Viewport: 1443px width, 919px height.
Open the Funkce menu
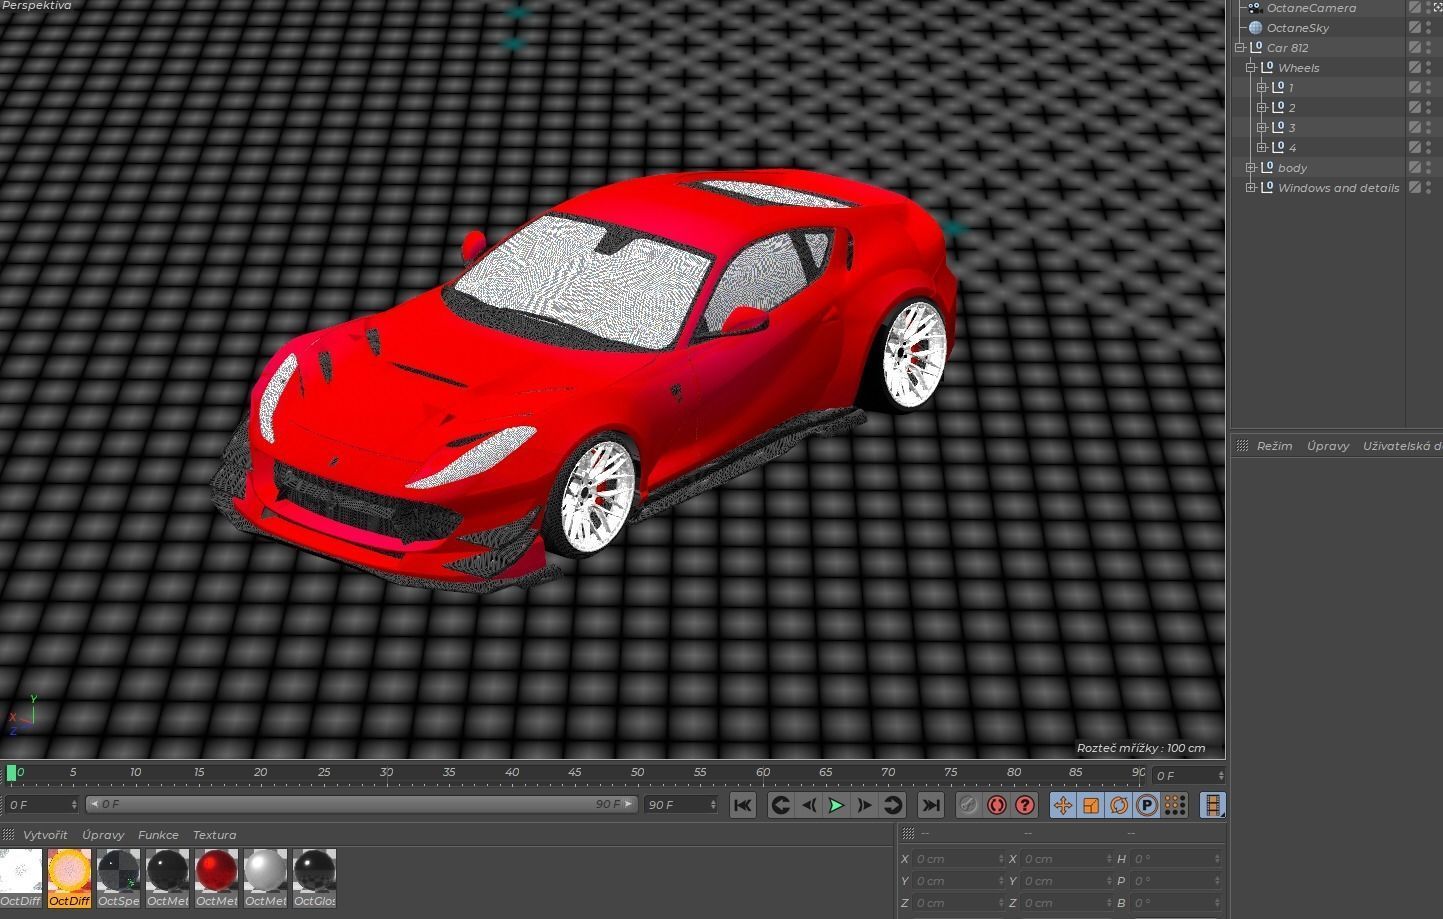coord(158,835)
